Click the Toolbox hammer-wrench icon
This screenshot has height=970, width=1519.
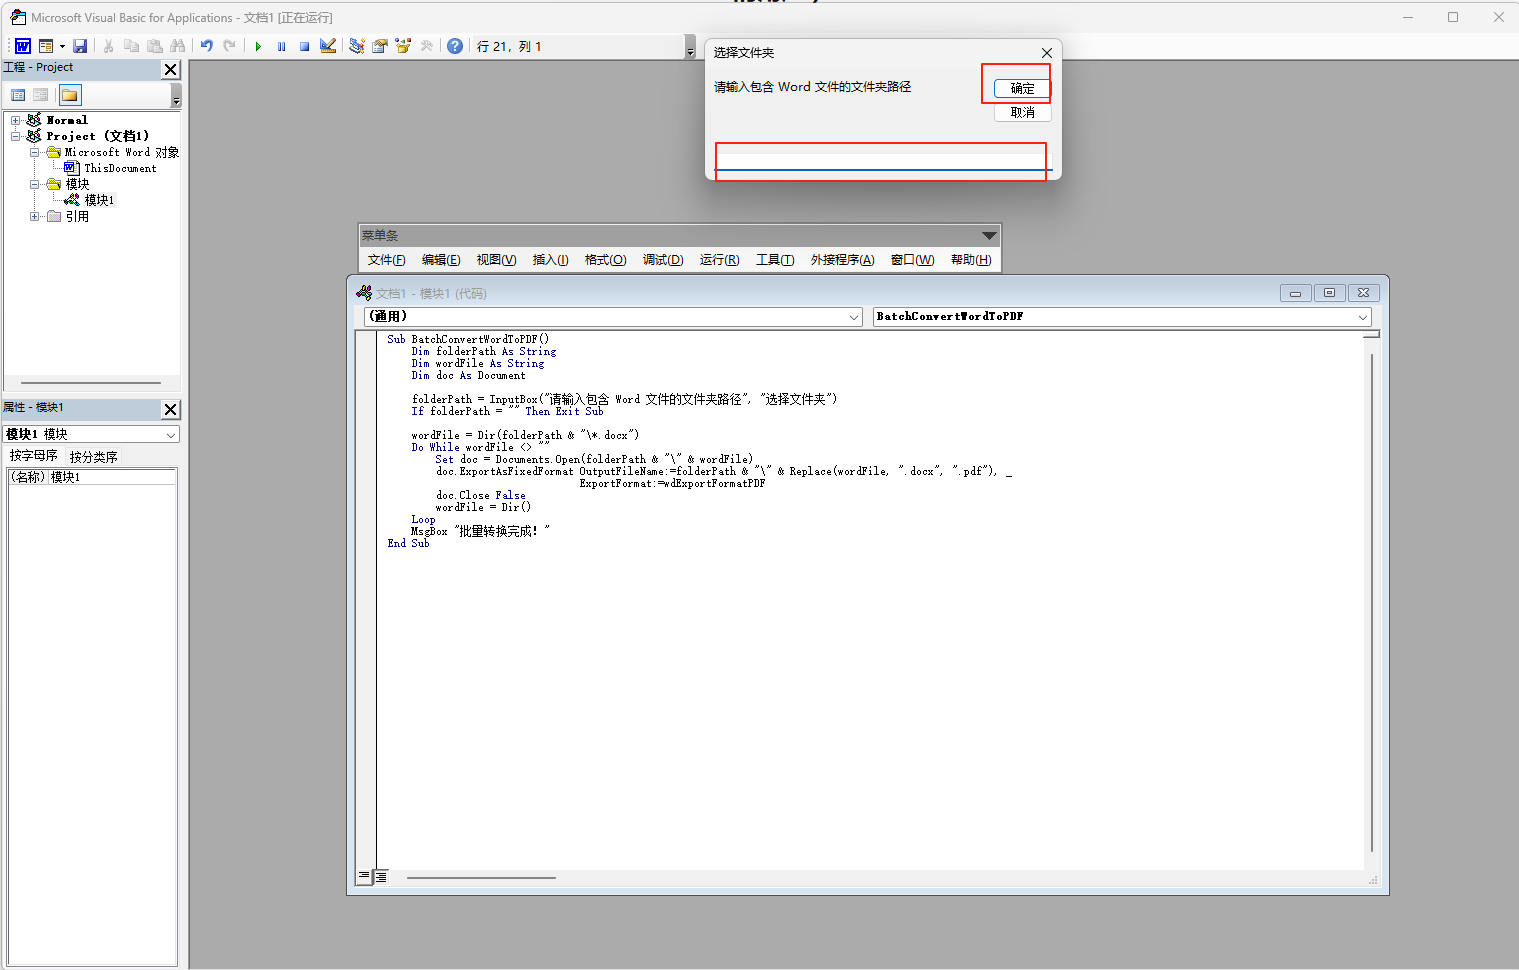(x=426, y=46)
